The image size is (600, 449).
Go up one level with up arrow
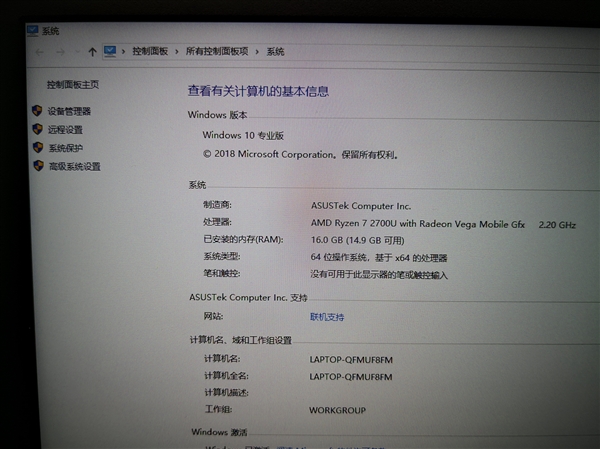click(x=92, y=52)
